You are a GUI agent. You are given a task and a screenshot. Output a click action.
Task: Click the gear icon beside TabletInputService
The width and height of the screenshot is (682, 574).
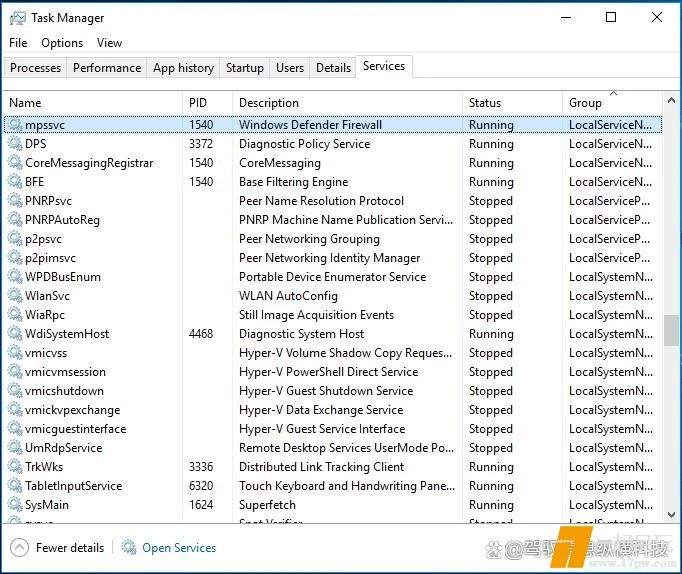tap(15, 486)
